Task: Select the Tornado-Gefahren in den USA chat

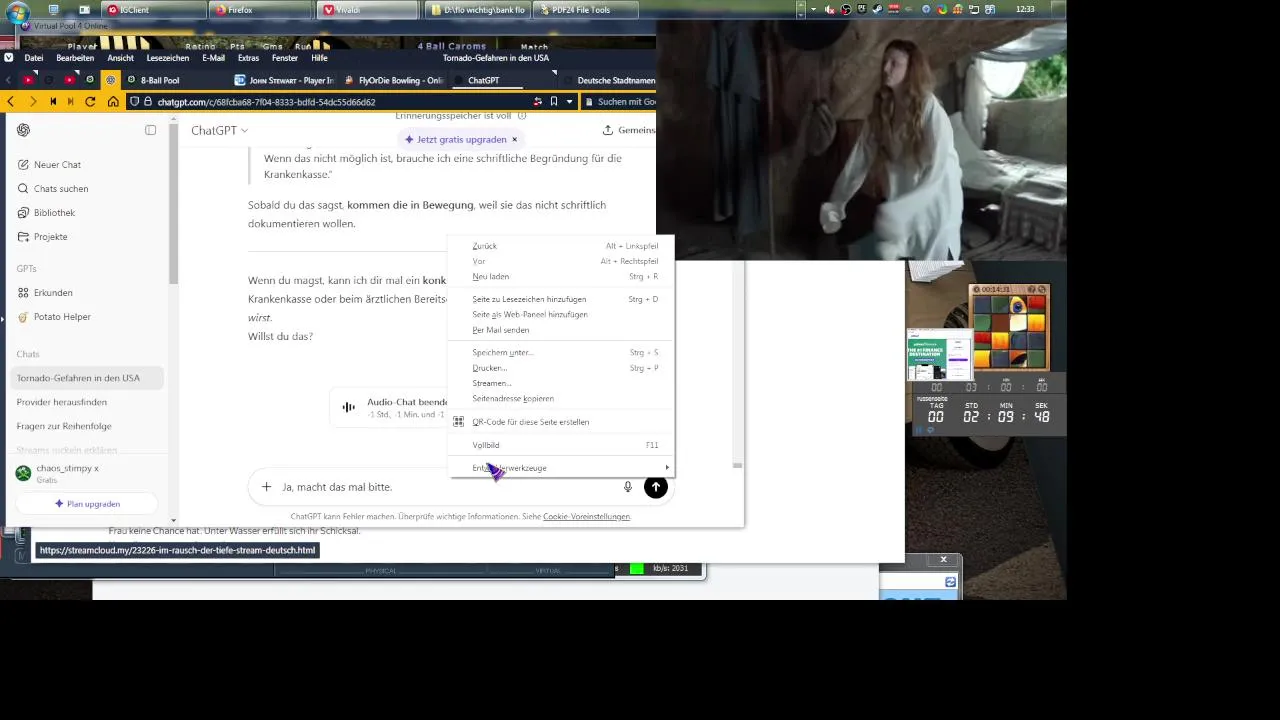Action: coord(88,378)
